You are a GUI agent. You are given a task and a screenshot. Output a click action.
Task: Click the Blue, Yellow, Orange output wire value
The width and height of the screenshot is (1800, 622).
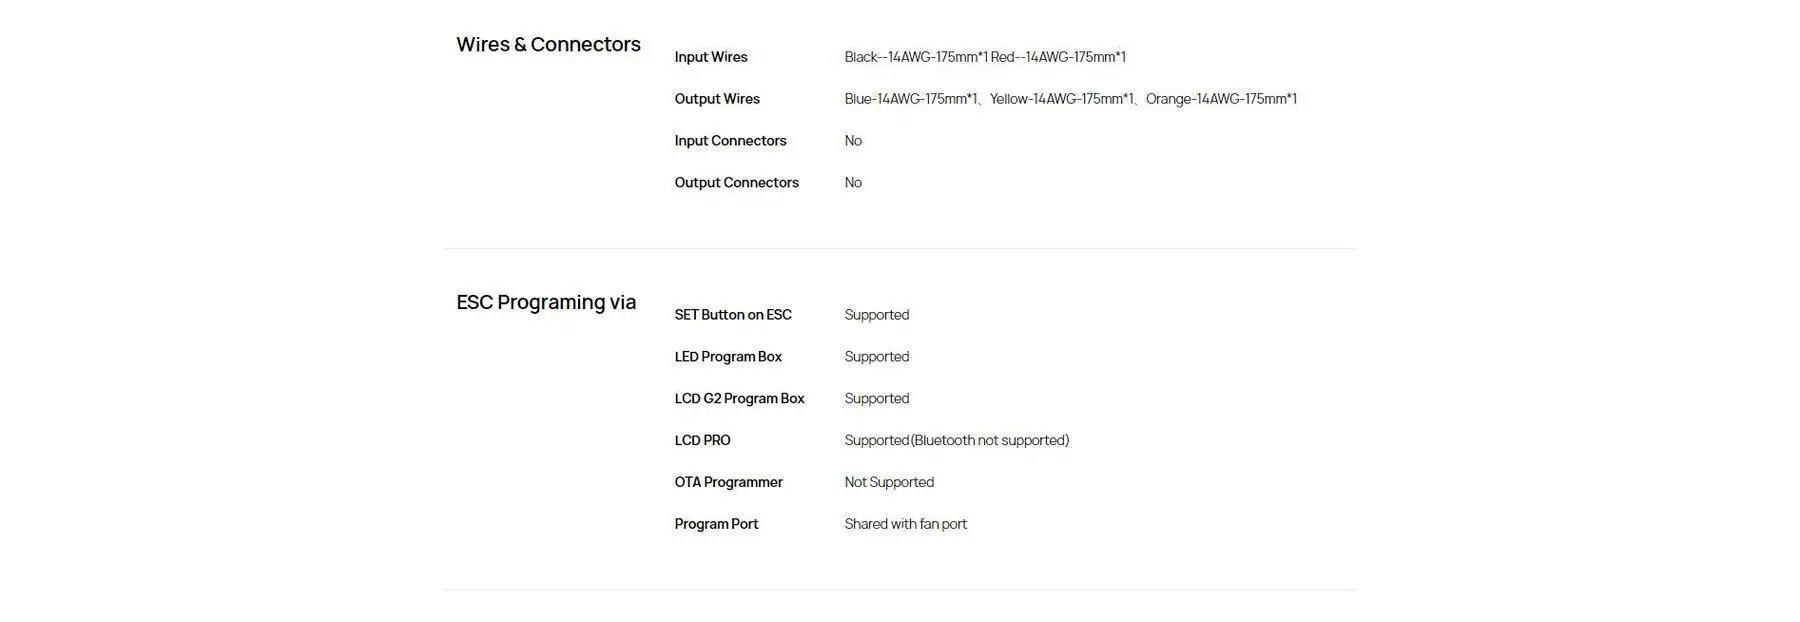(1070, 99)
